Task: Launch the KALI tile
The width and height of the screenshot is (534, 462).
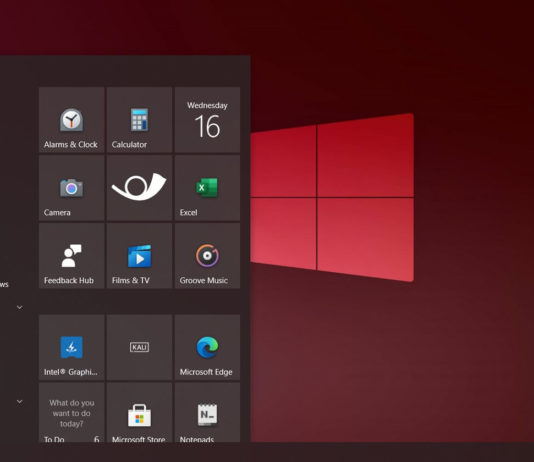Action: (139, 347)
